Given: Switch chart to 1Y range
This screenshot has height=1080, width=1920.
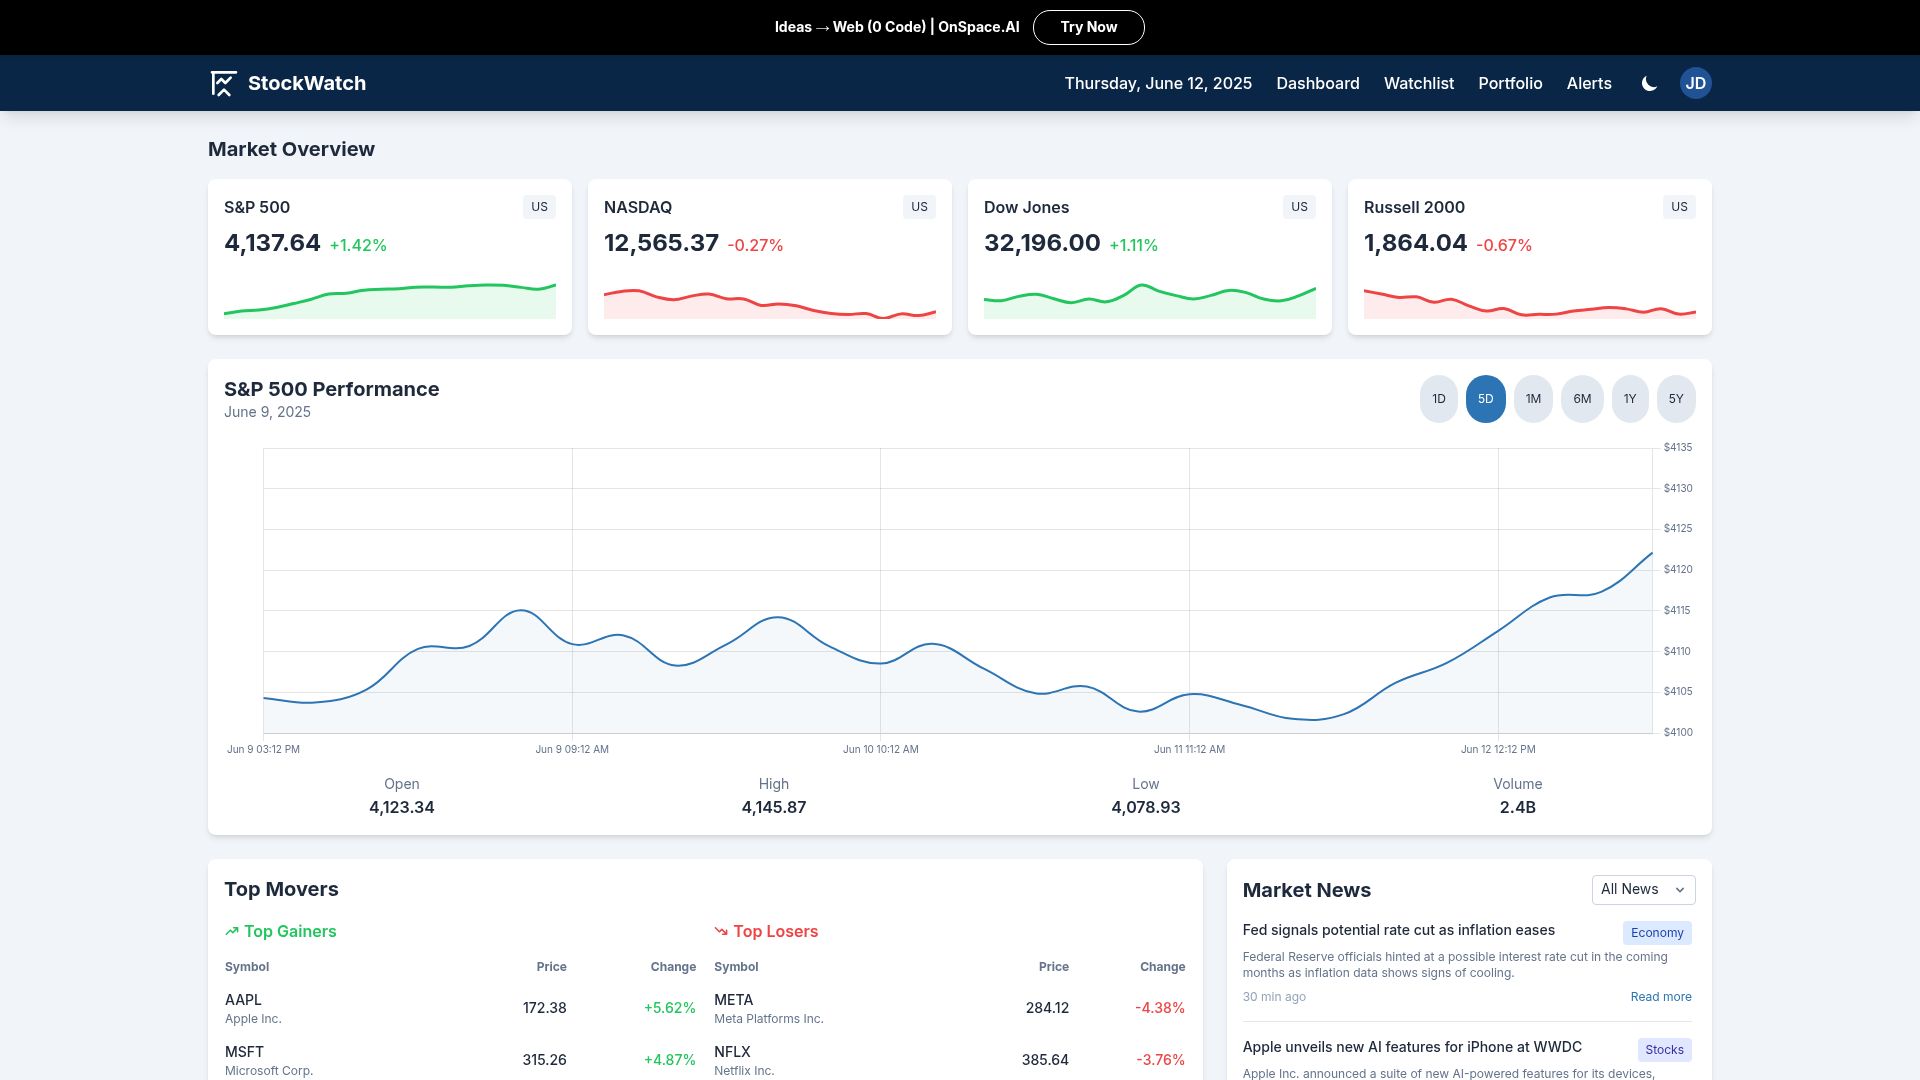Looking at the screenshot, I should pyautogui.click(x=1630, y=399).
